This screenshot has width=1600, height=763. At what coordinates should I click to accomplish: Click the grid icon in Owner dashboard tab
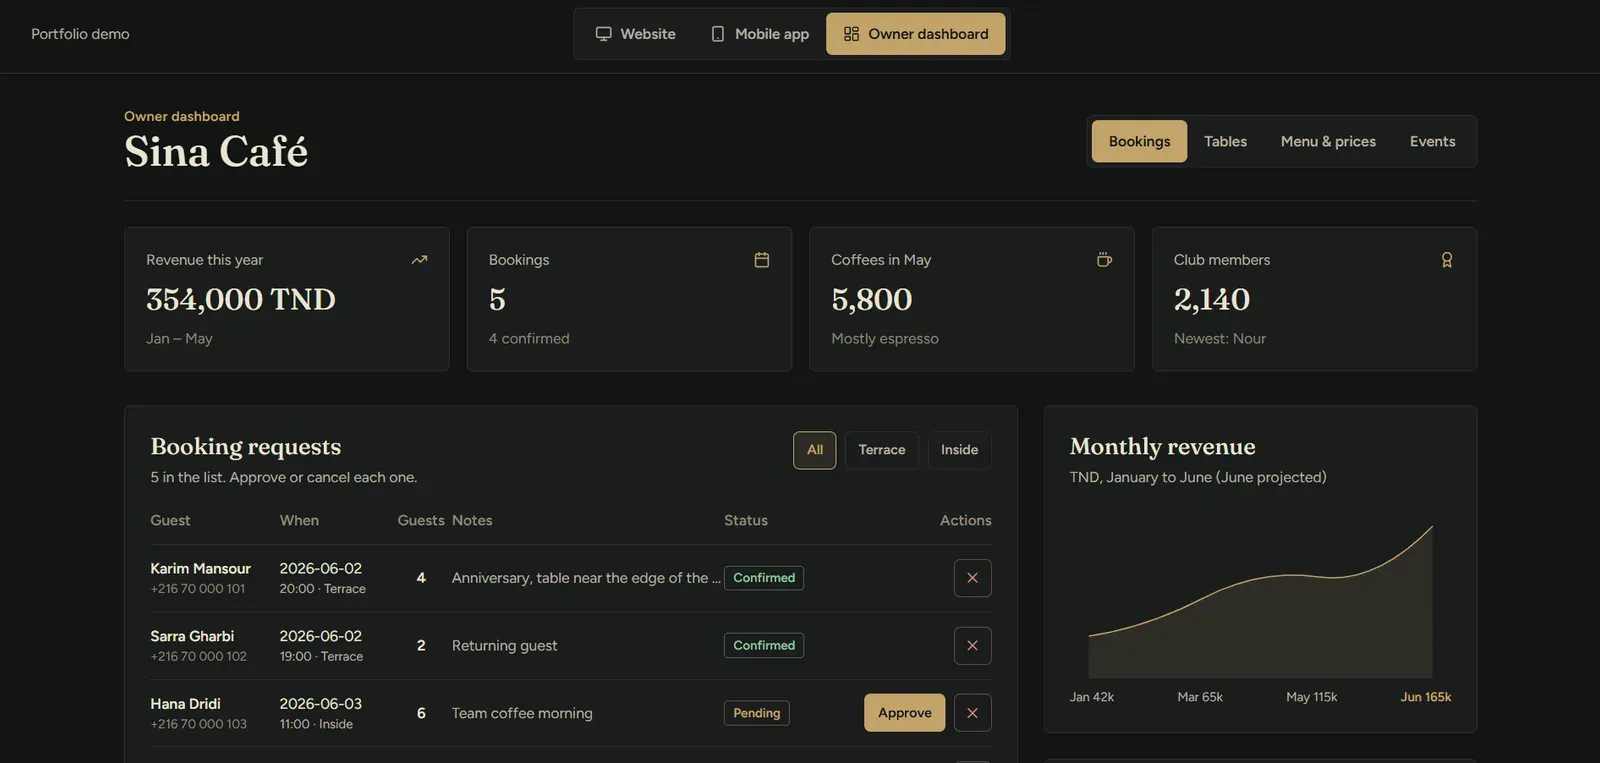[x=851, y=34]
